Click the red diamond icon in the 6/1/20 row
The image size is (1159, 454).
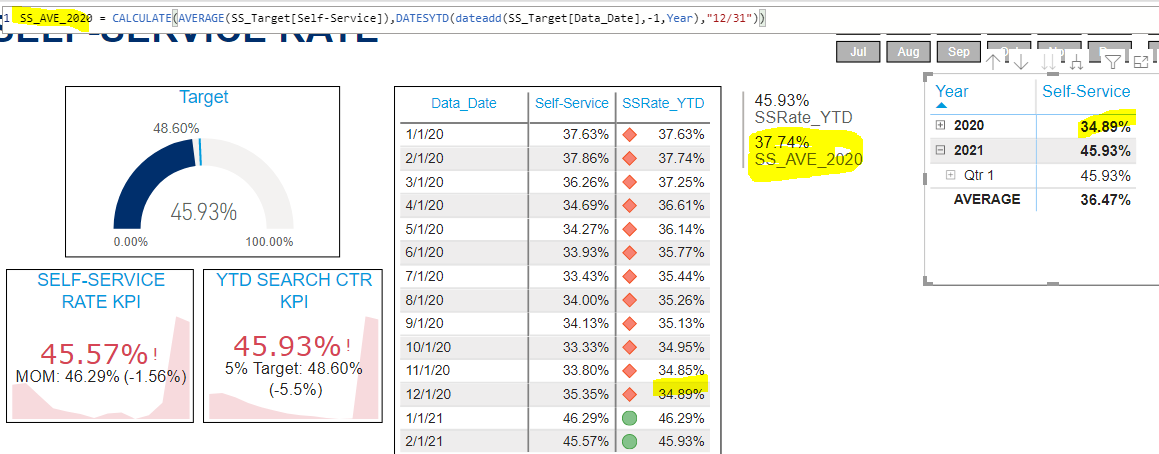pyautogui.click(x=630, y=252)
